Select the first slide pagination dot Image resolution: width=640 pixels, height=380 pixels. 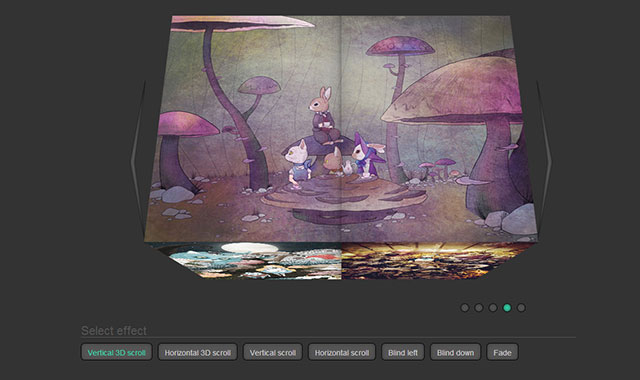[464, 308]
